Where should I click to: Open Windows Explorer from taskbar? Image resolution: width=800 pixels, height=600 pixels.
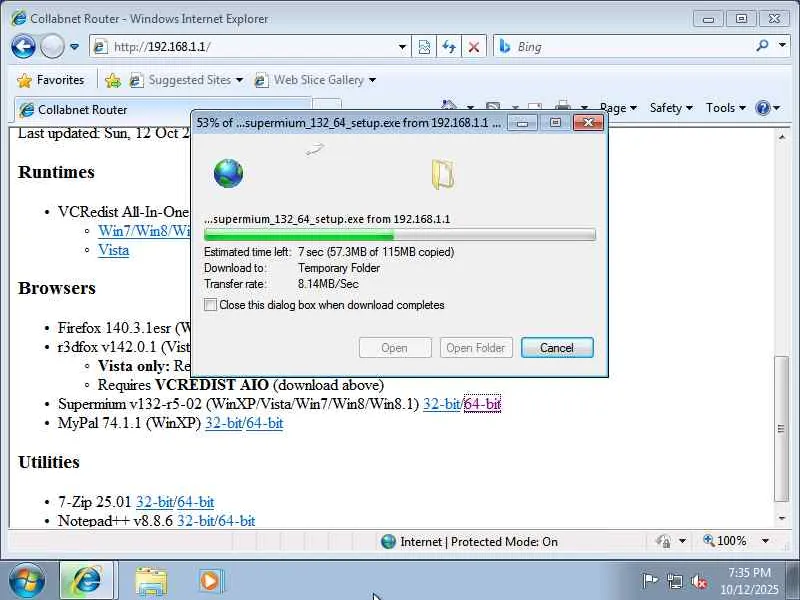[x=151, y=581]
